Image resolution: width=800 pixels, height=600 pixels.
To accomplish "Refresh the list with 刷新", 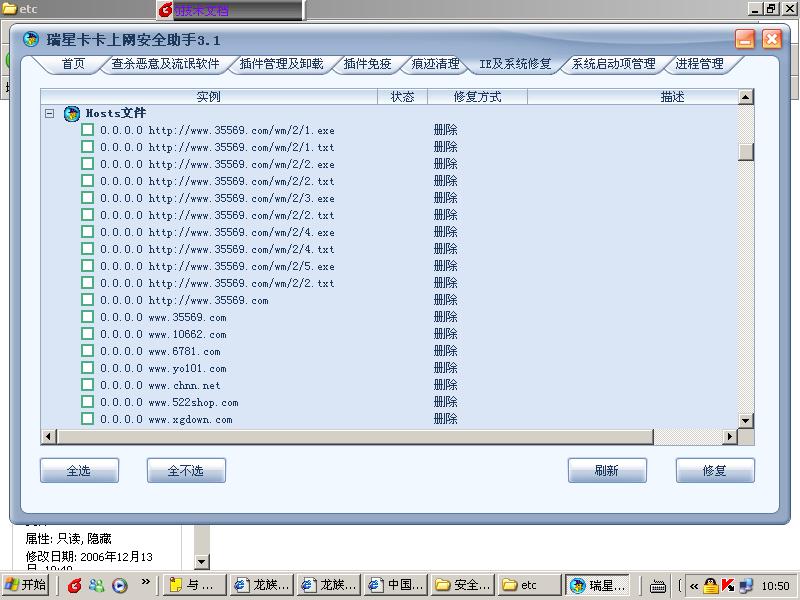I will point(607,470).
